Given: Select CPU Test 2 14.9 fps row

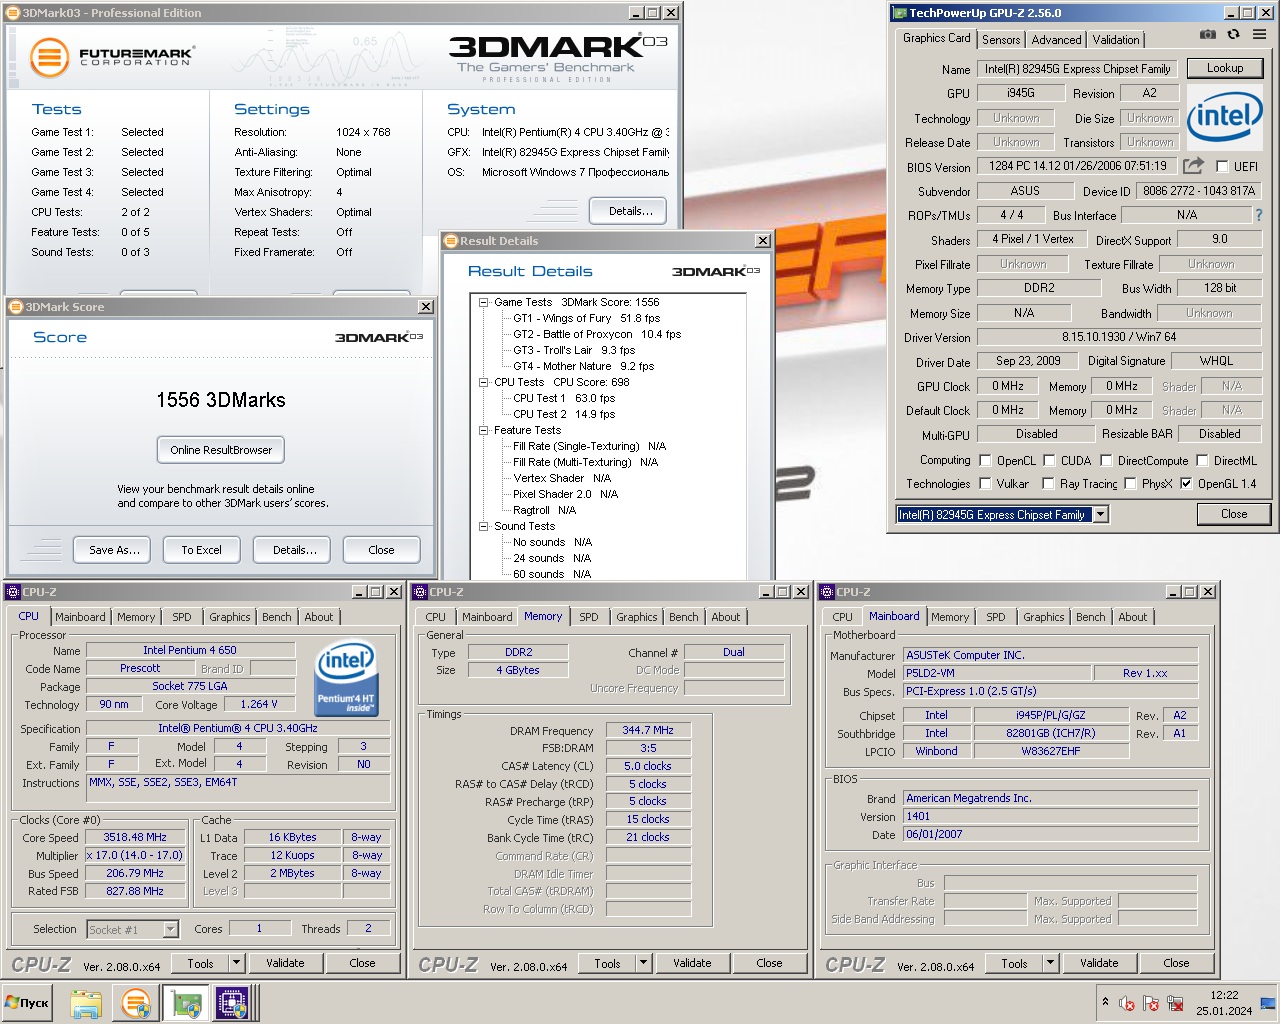Looking at the screenshot, I should (x=564, y=414).
